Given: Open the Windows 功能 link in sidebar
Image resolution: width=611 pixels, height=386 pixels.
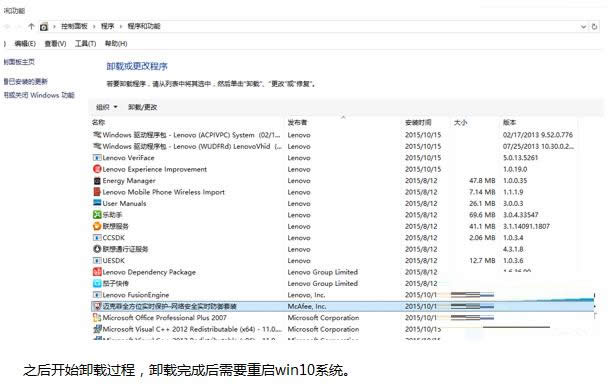Looking at the screenshot, I should pos(39,95).
